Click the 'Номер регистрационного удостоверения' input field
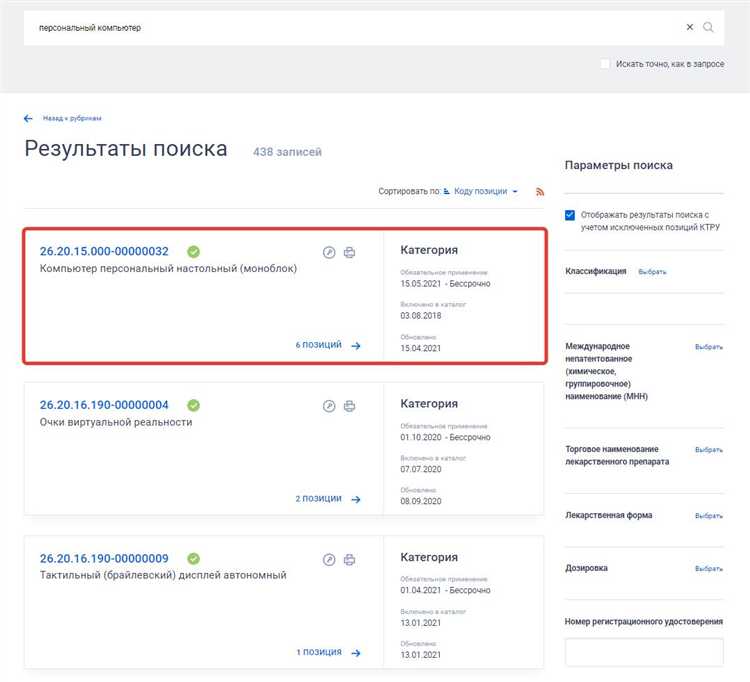Viewport: 750px width, 682px height. tap(644, 652)
